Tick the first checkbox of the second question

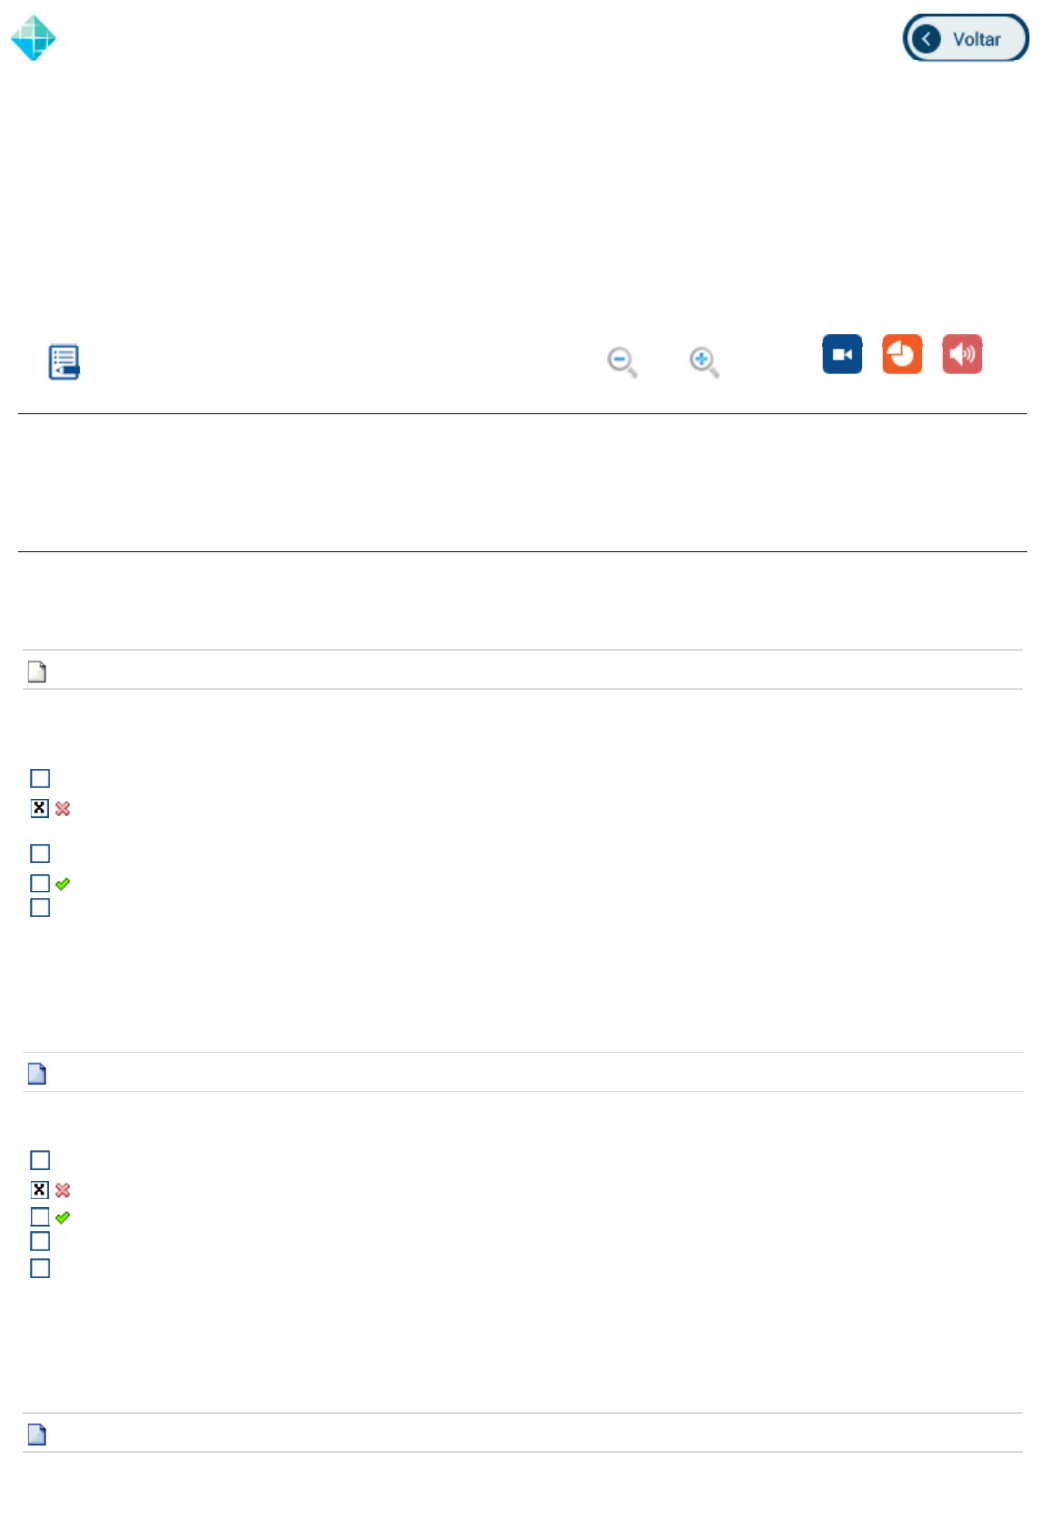(x=40, y=1161)
